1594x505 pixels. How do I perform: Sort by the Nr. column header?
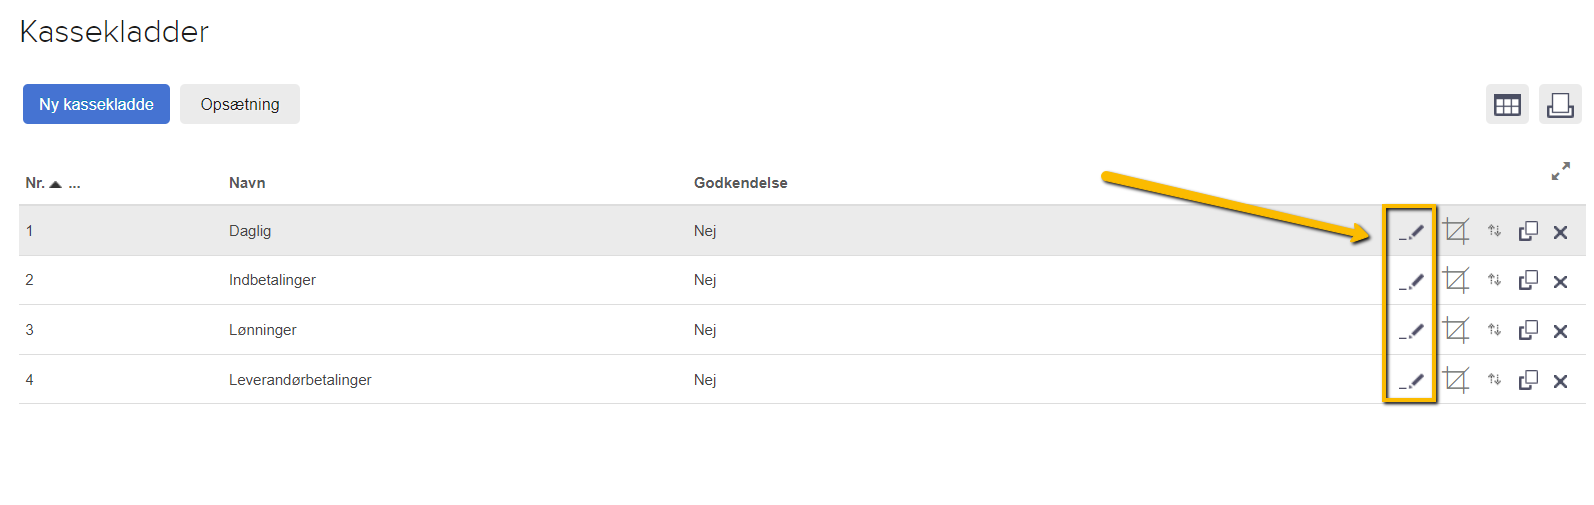[35, 183]
